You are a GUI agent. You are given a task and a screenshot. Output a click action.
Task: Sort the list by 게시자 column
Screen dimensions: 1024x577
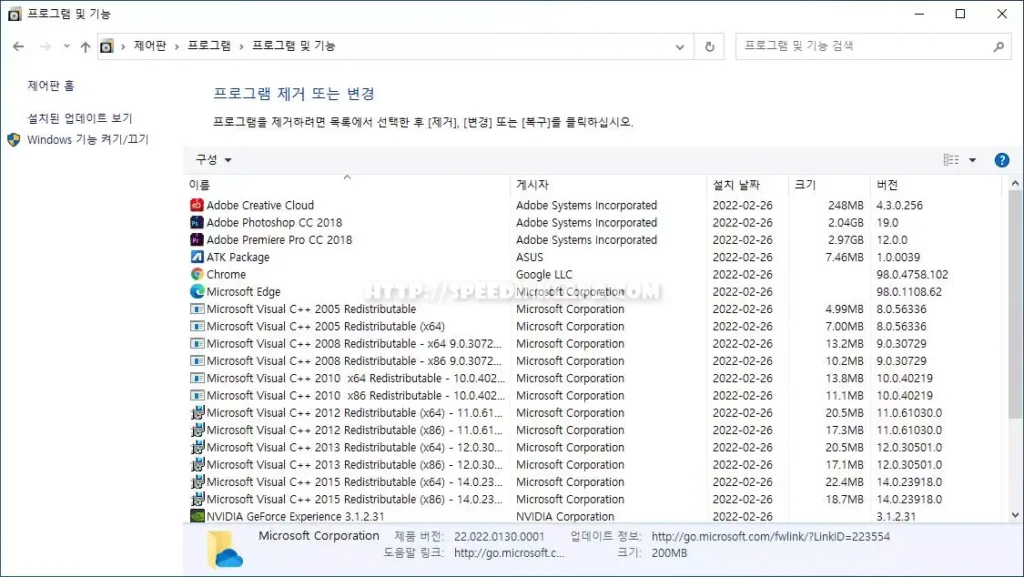pos(609,185)
